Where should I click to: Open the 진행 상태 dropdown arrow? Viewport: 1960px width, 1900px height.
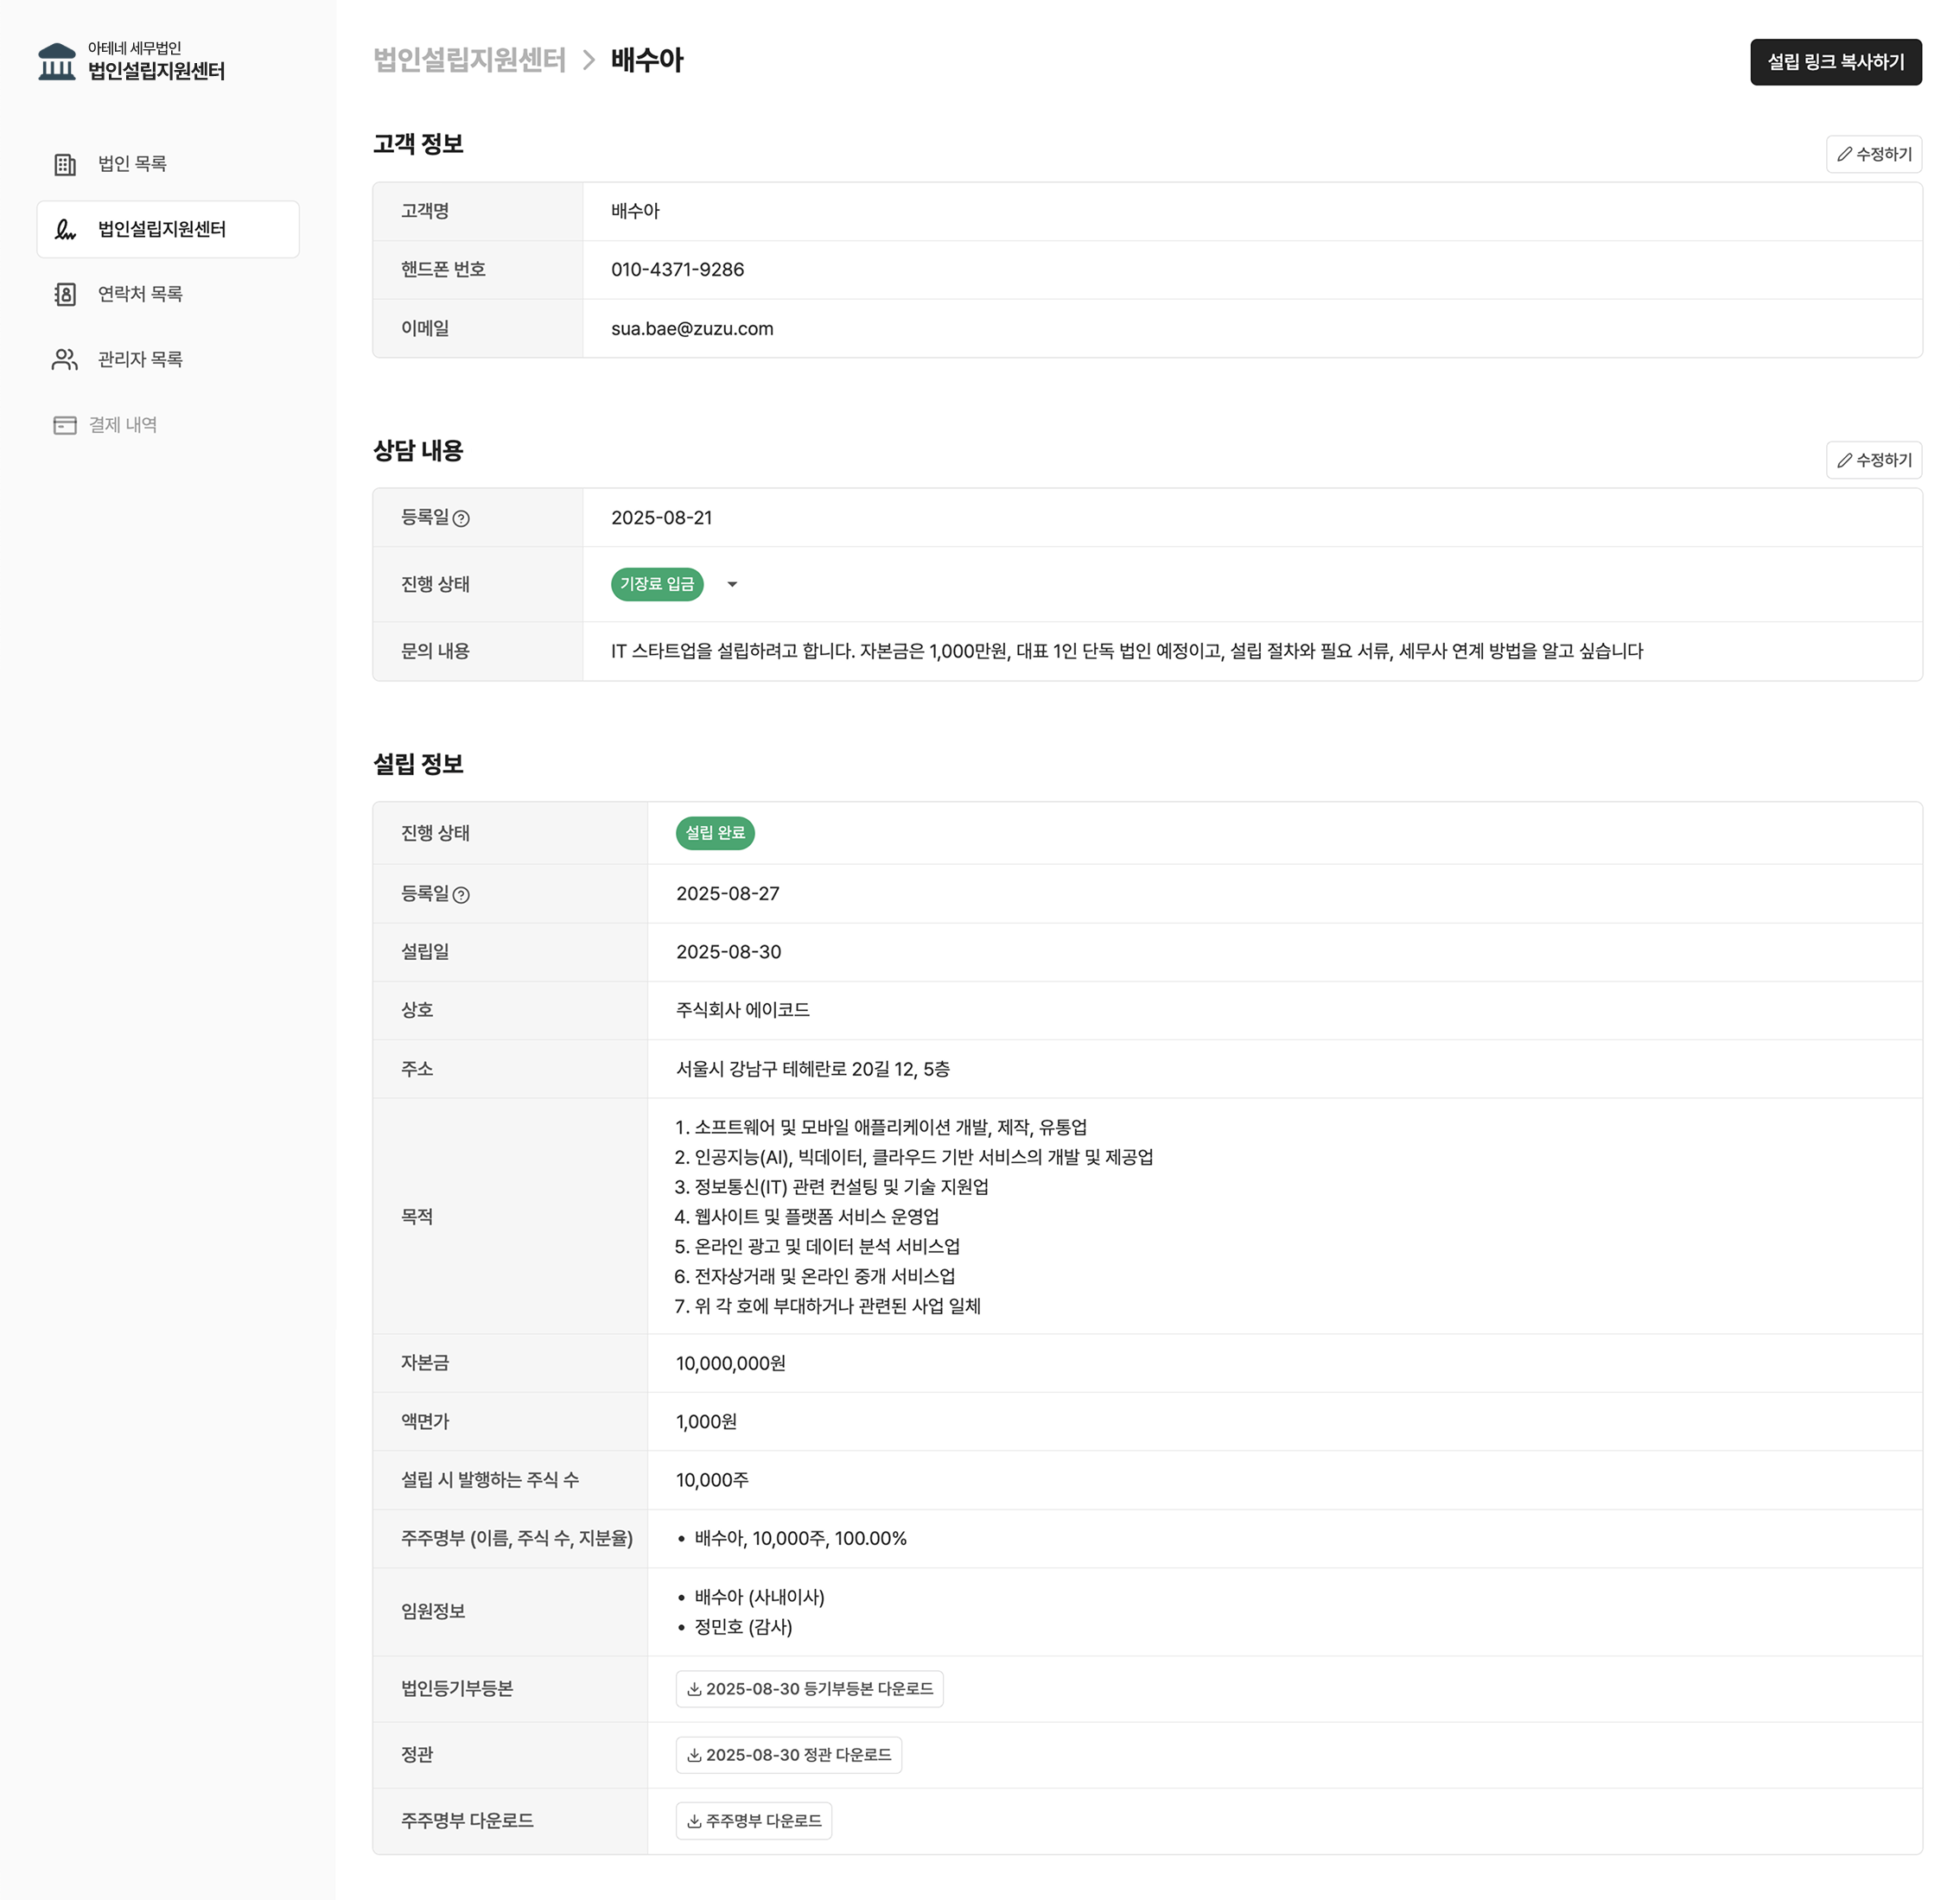(x=732, y=584)
